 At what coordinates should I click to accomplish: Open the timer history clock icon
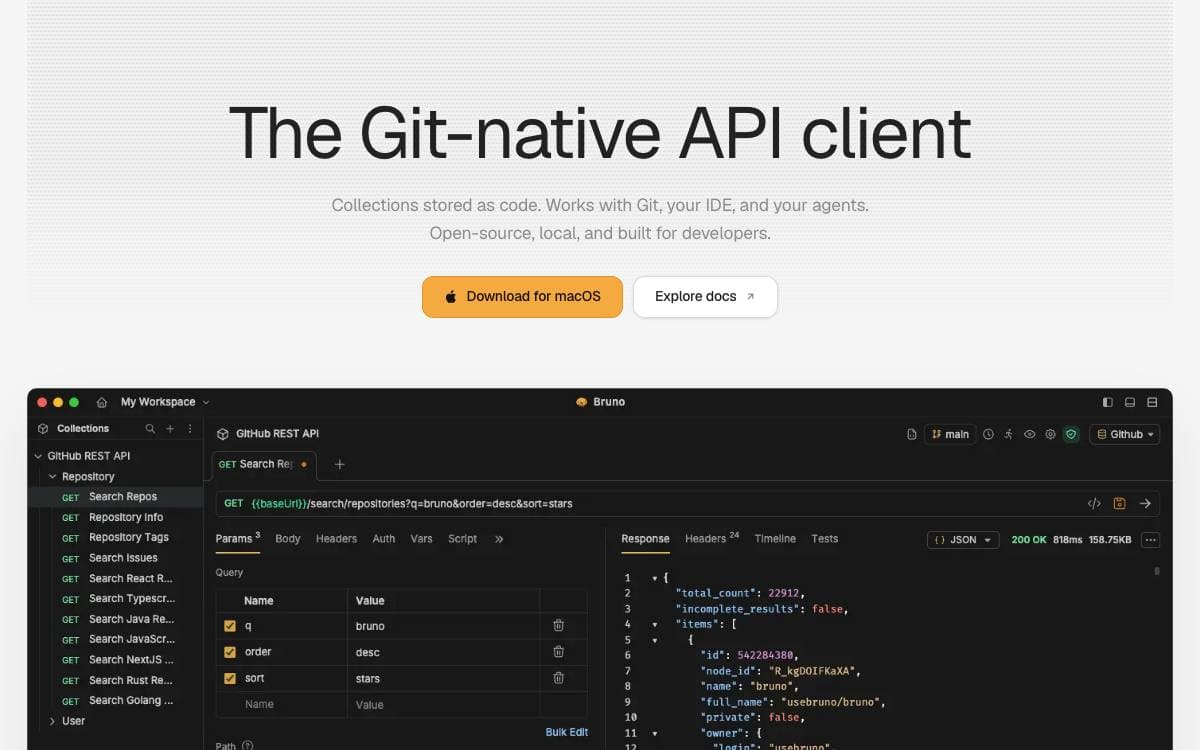[988, 434]
